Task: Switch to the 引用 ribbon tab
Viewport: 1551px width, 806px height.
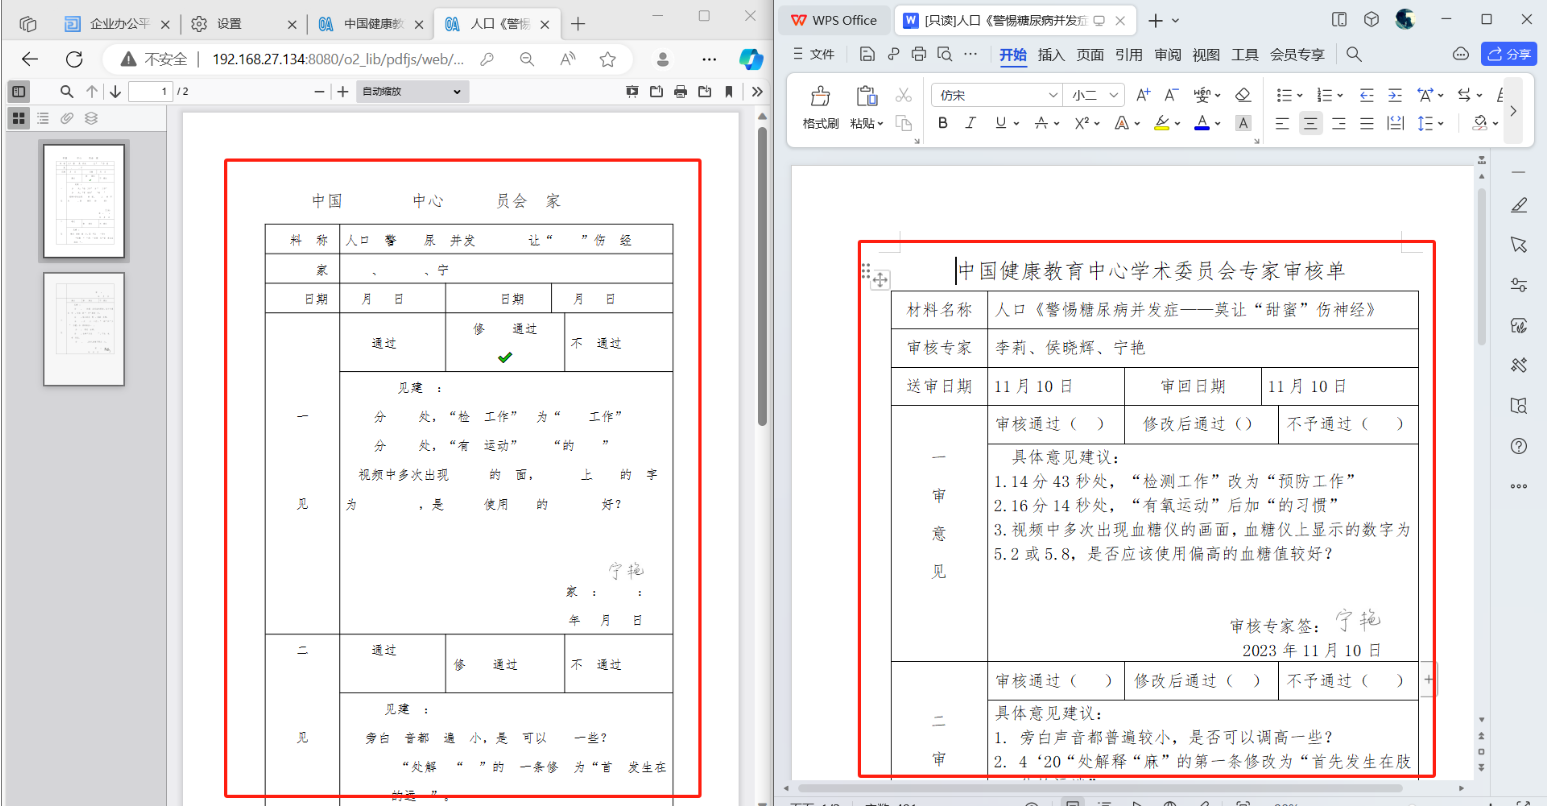Action: point(1129,55)
